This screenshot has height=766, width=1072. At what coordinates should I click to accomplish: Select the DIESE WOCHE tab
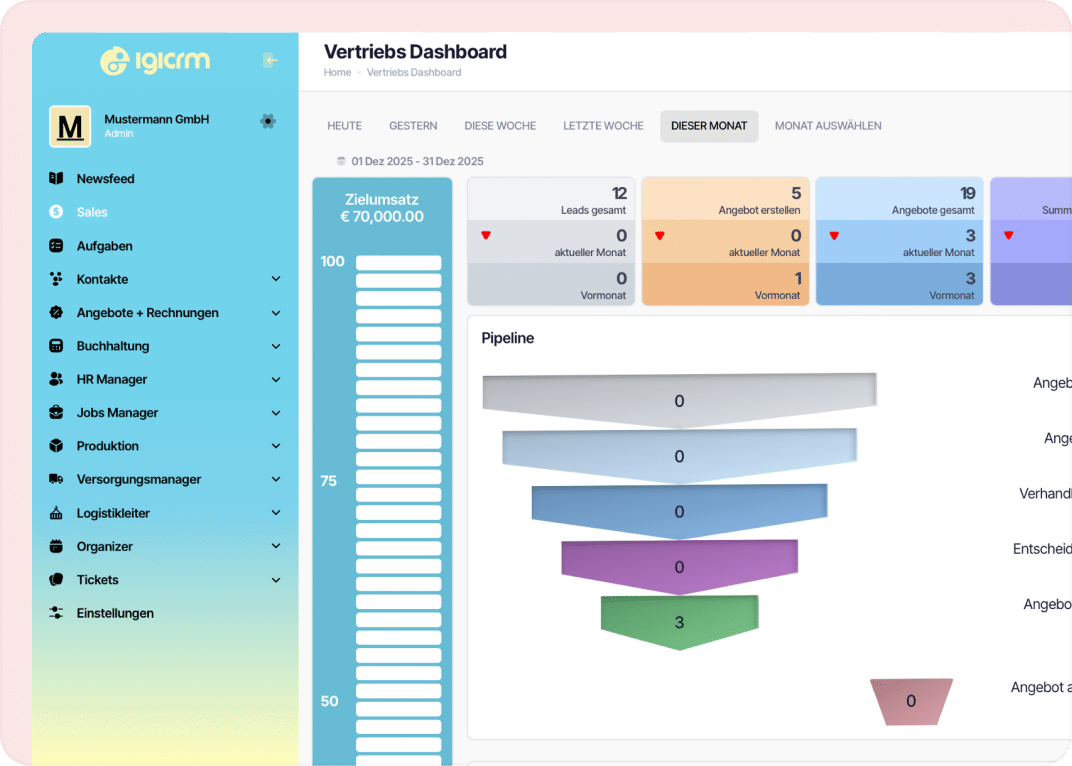tap(500, 126)
